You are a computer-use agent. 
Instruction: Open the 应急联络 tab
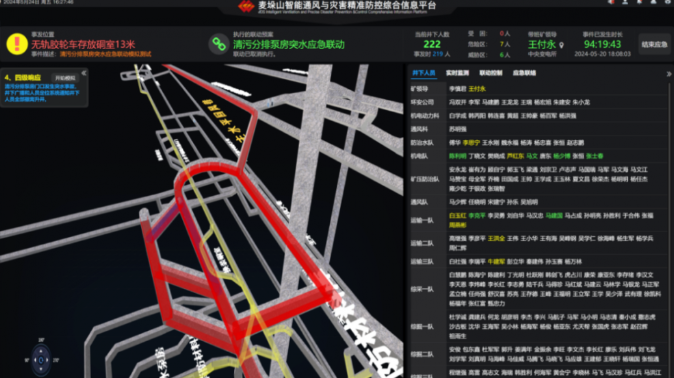pos(524,73)
